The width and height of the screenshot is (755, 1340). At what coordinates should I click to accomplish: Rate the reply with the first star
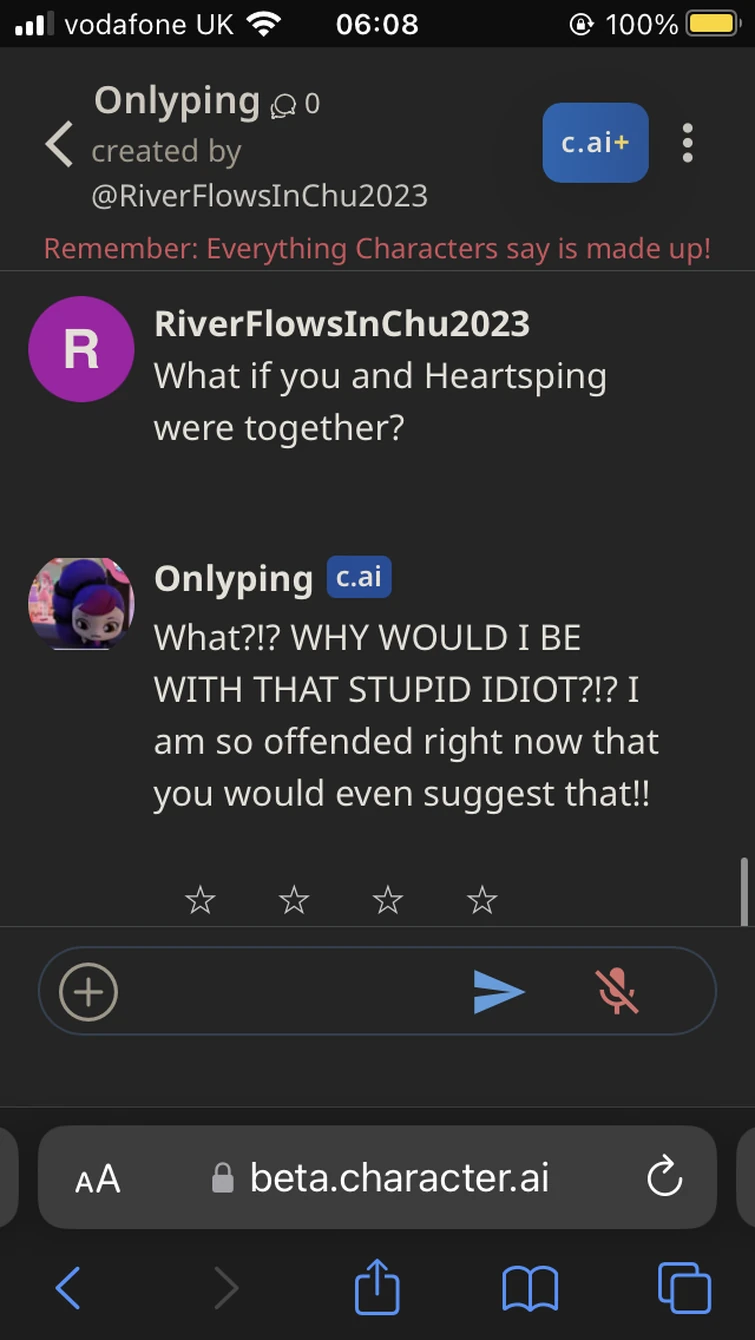[x=200, y=901]
